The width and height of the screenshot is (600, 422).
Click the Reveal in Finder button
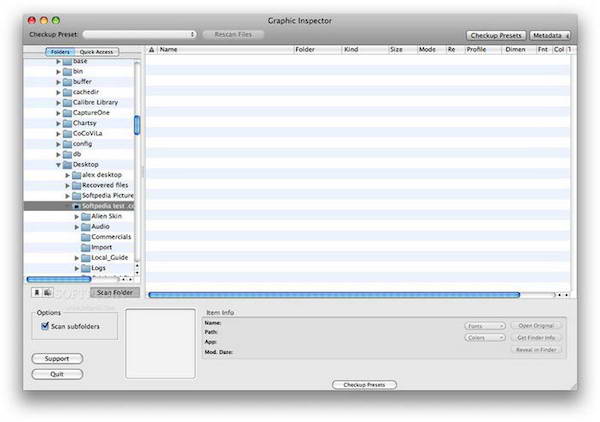click(x=536, y=350)
